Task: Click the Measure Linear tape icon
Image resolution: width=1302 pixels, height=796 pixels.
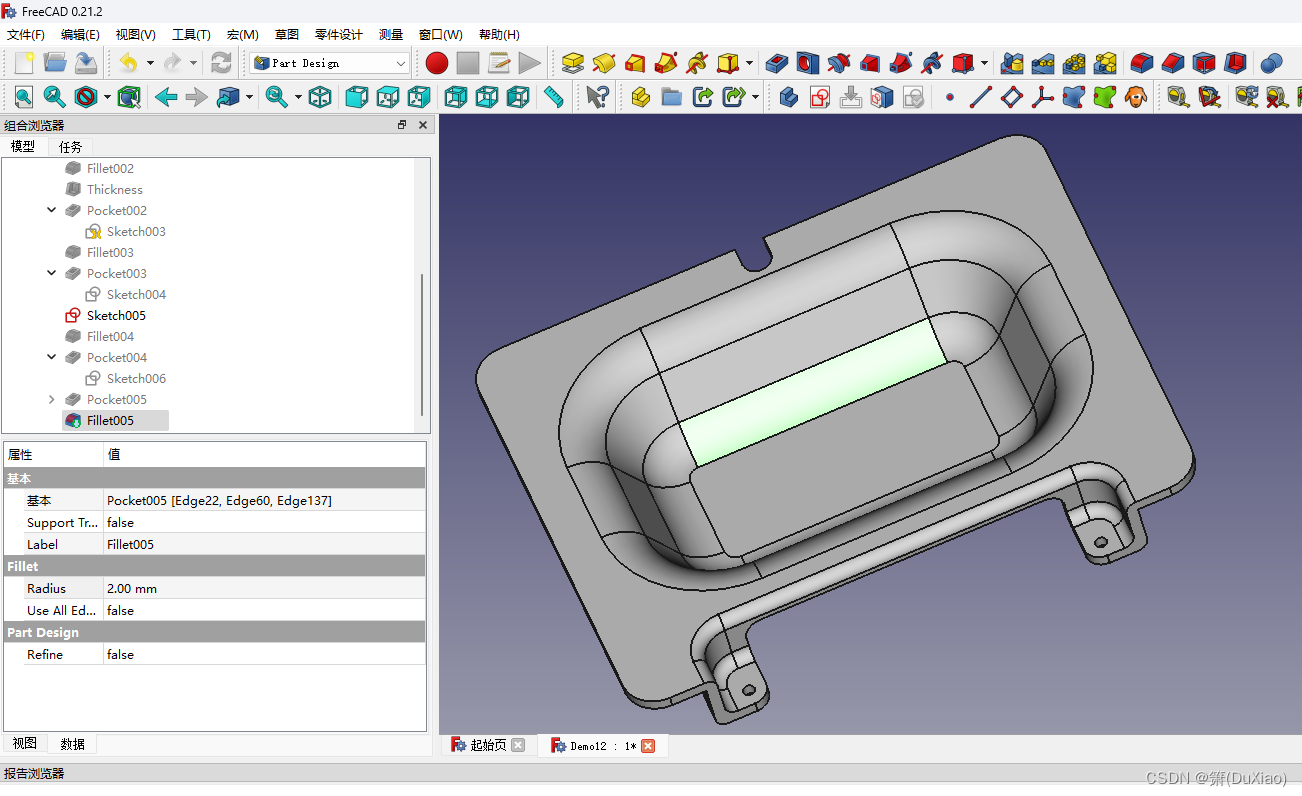Action: click(x=1179, y=97)
